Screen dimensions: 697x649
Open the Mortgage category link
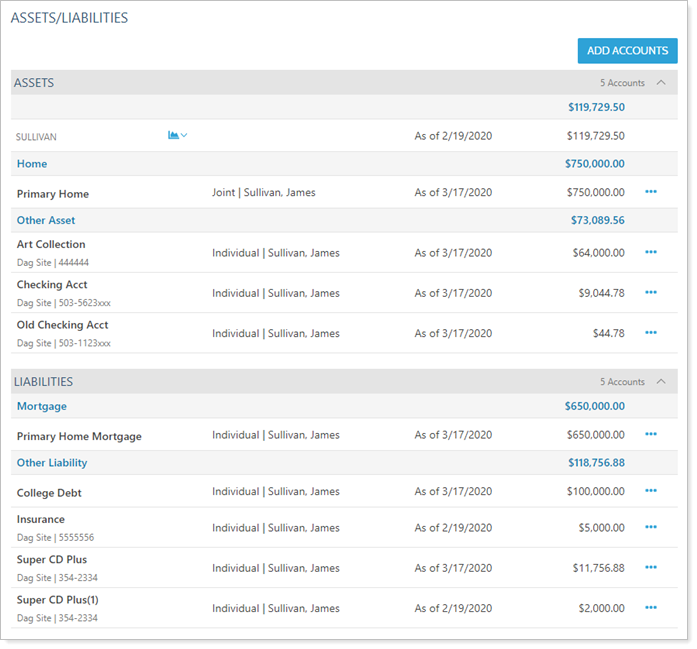click(42, 407)
